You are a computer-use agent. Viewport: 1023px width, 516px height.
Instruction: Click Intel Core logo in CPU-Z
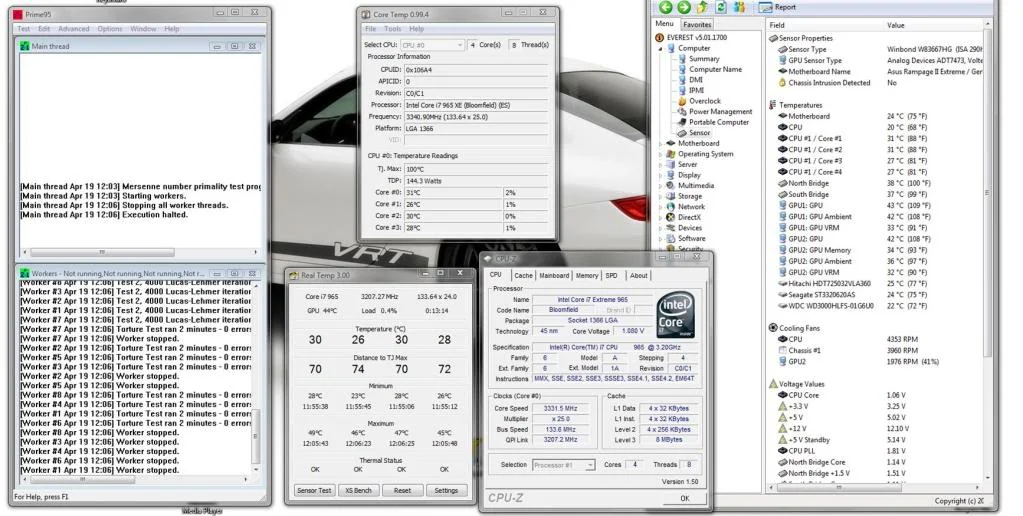[675, 315]
